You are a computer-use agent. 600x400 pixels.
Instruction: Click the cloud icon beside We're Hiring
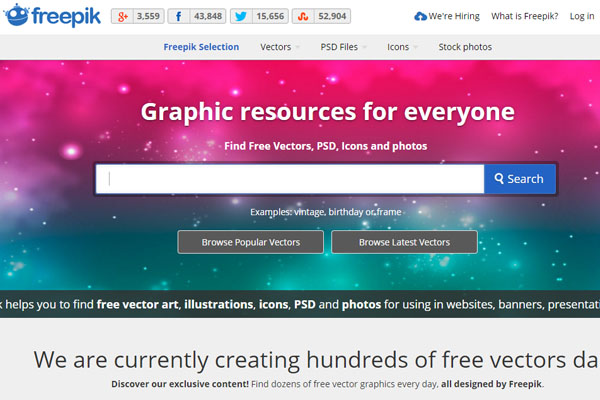[420, 16]
